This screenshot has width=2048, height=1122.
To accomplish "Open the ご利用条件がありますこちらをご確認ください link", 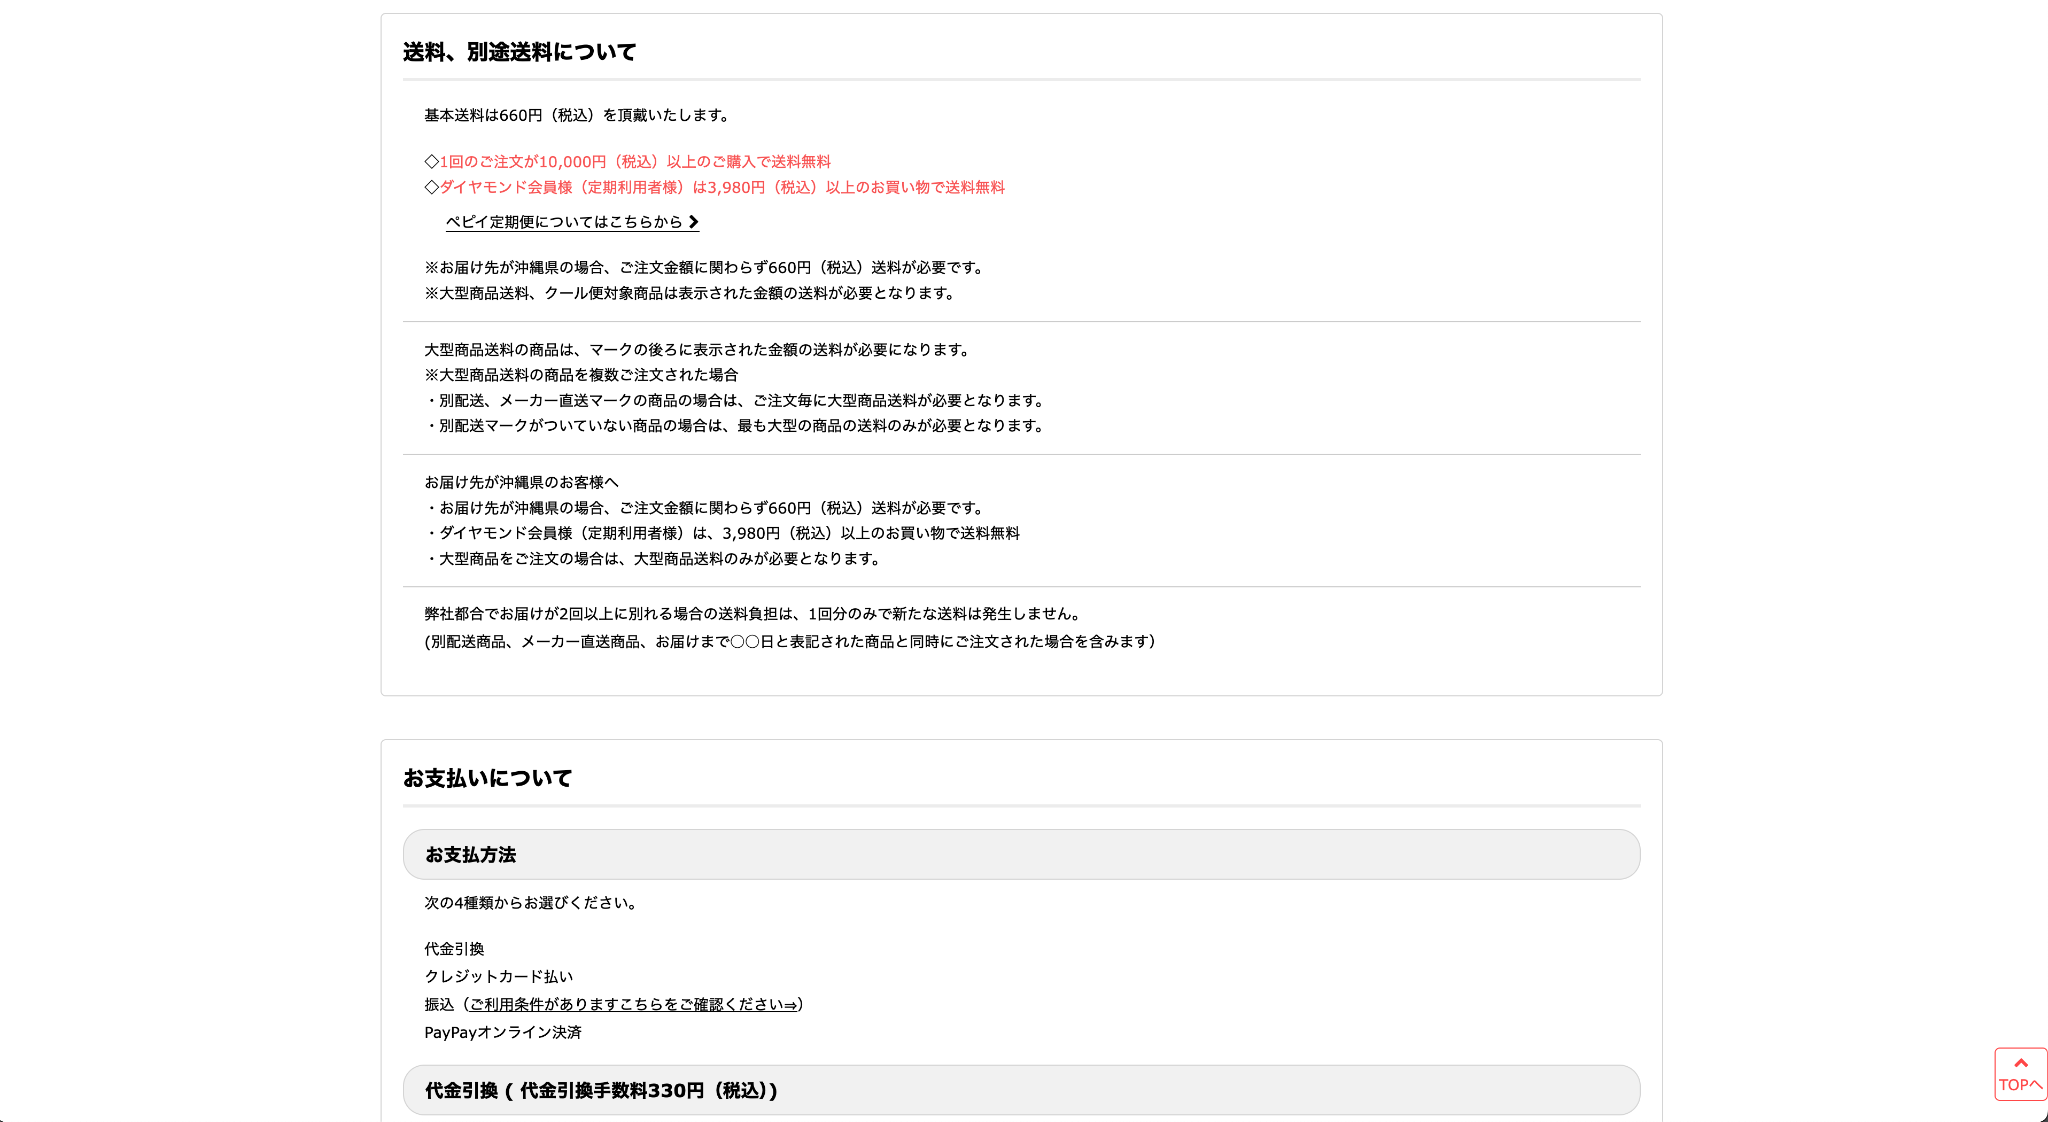I will tap(633, 1005).
